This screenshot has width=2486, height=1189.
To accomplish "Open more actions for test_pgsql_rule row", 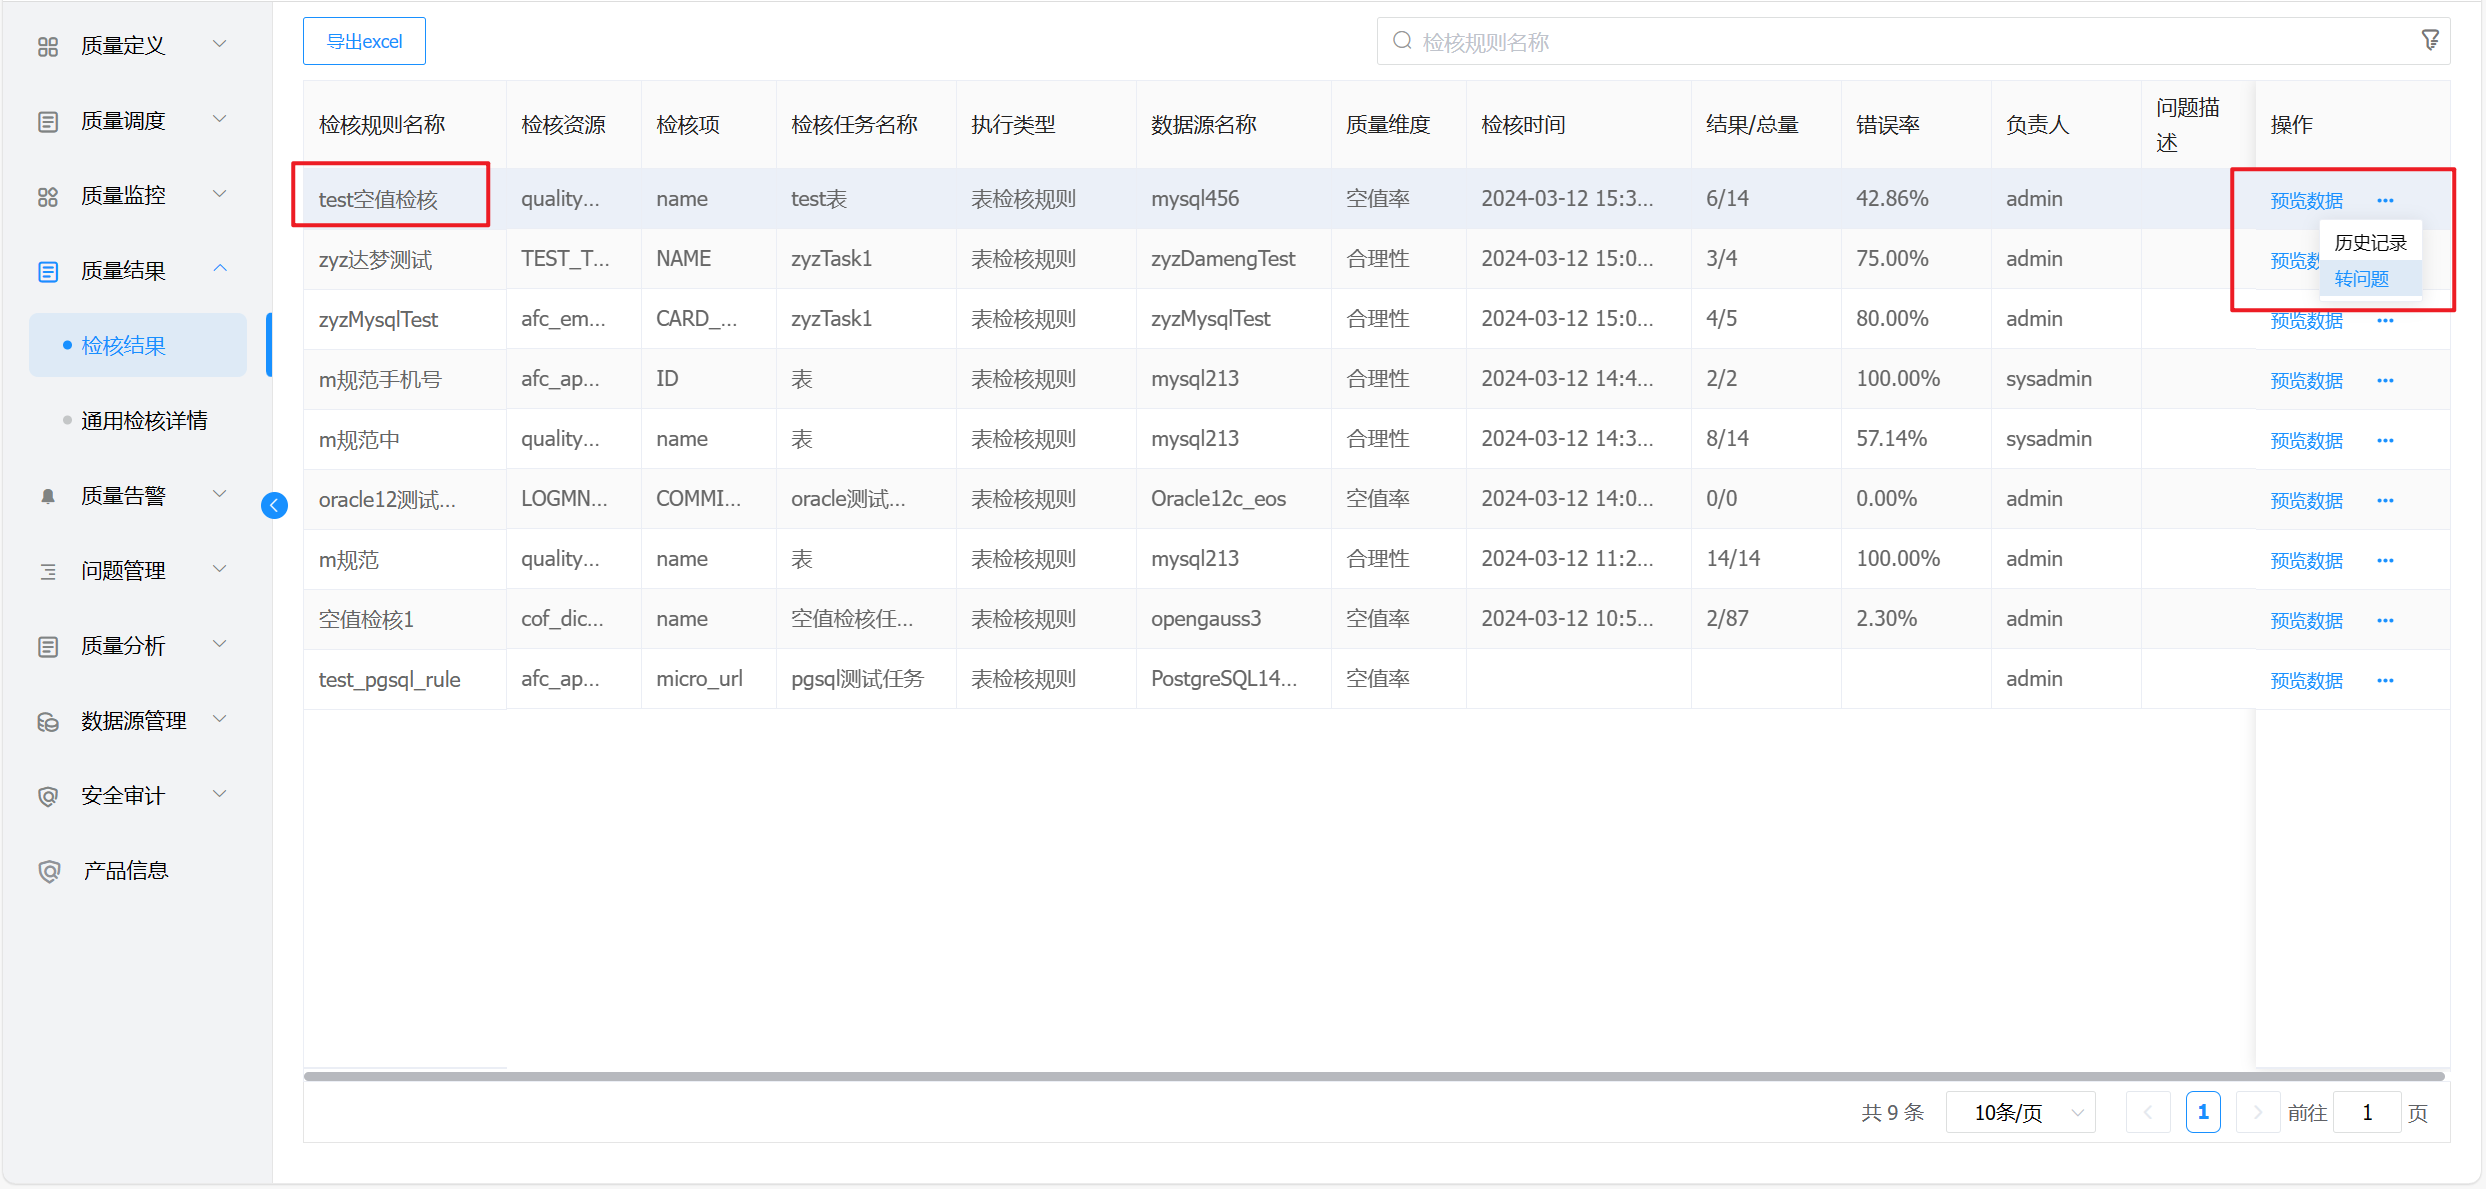I will click(2385, 681).
